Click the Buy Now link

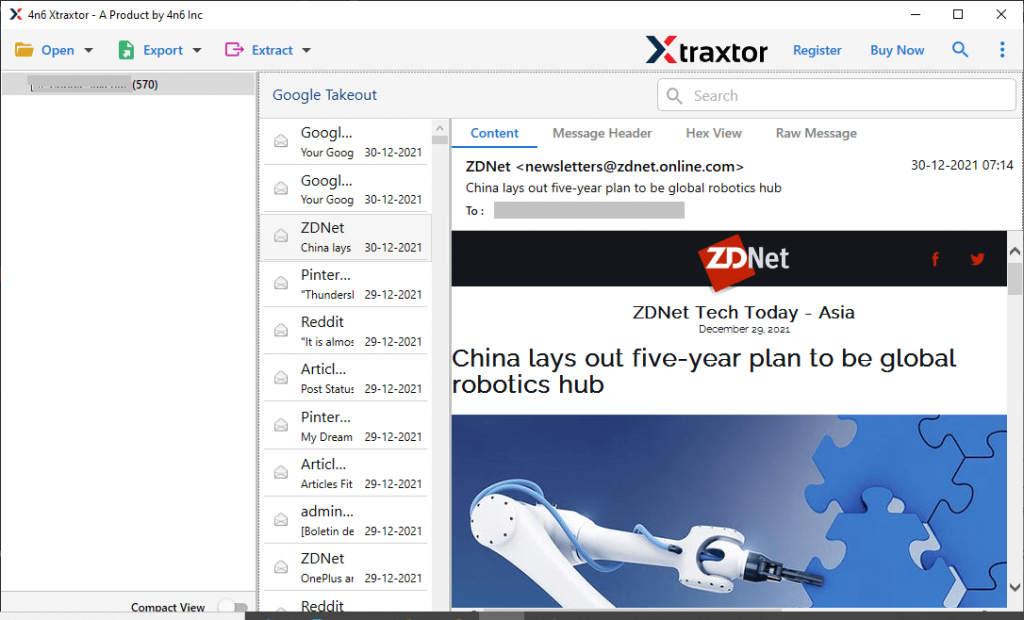click(896, 49)
